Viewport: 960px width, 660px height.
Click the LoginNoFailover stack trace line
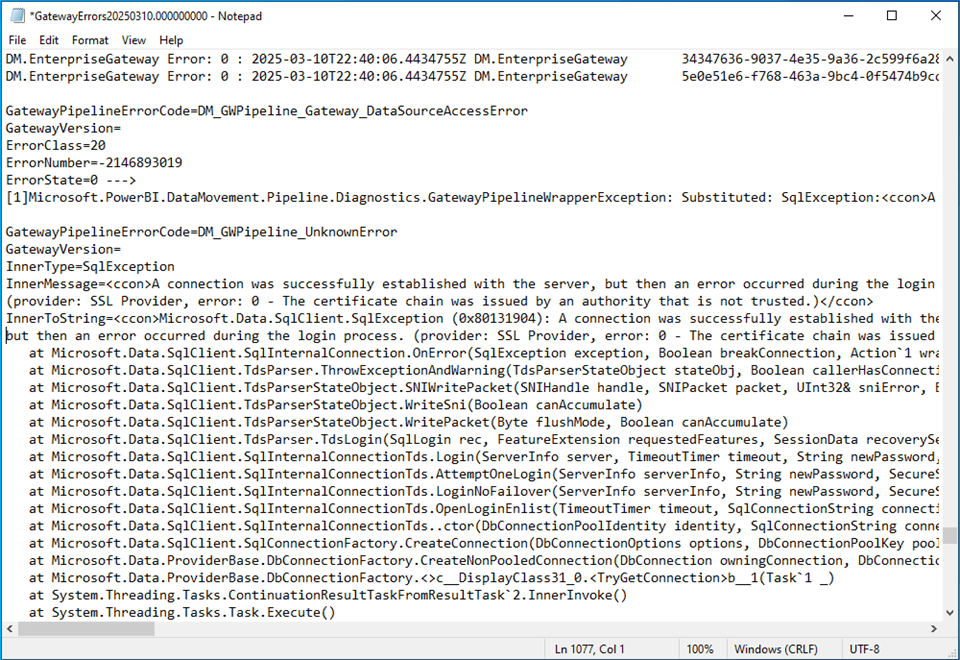click(x=483, y=491)
